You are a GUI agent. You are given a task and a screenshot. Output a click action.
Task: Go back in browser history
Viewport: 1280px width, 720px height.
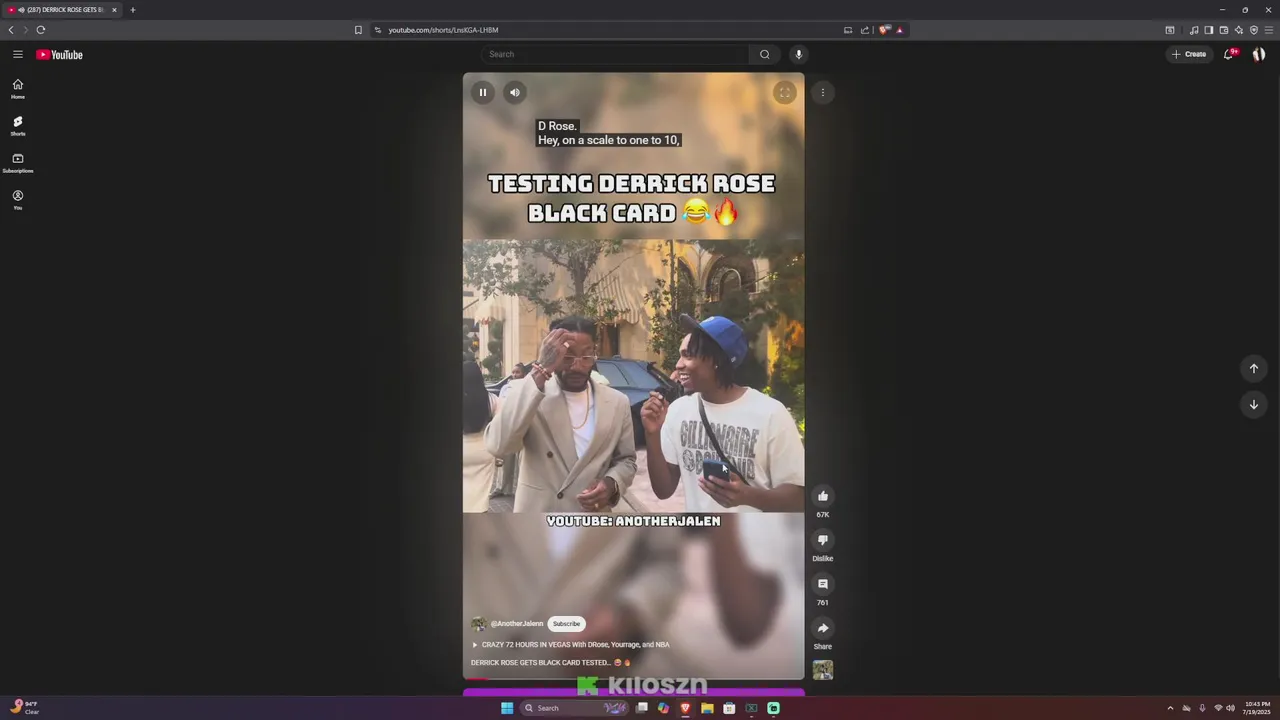(11, 30)
